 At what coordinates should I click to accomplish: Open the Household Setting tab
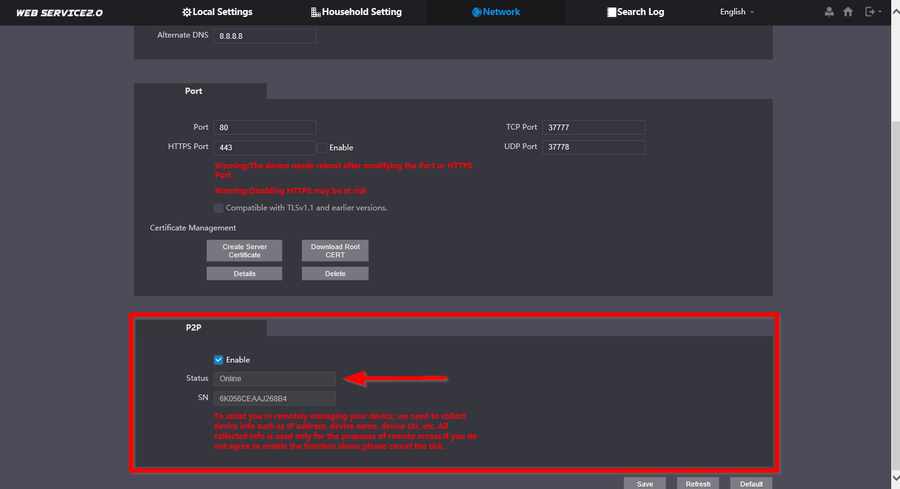[356, 12]
